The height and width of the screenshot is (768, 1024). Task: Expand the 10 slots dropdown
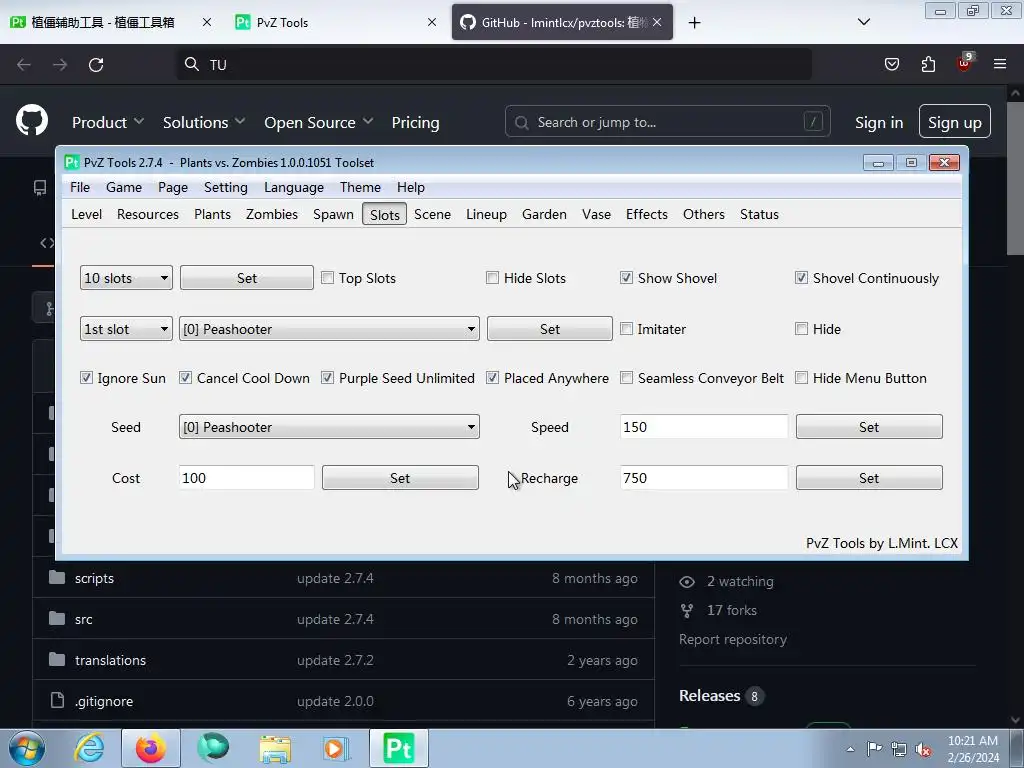pos(126,278)
